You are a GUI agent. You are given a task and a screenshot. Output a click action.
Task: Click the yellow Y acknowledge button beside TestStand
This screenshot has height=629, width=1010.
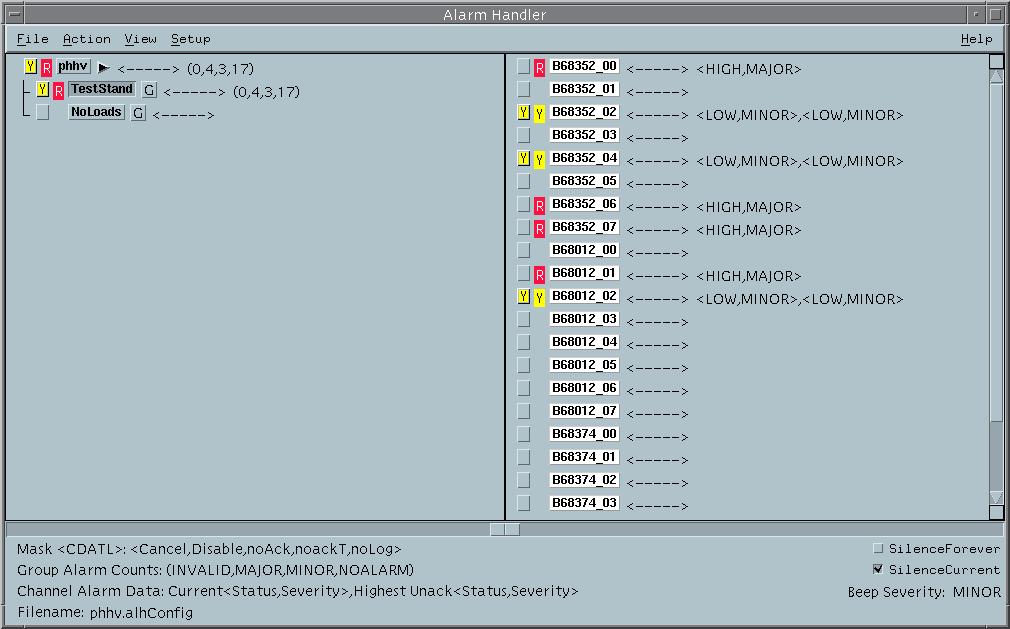pyautogui.click(x=43, y=89)
